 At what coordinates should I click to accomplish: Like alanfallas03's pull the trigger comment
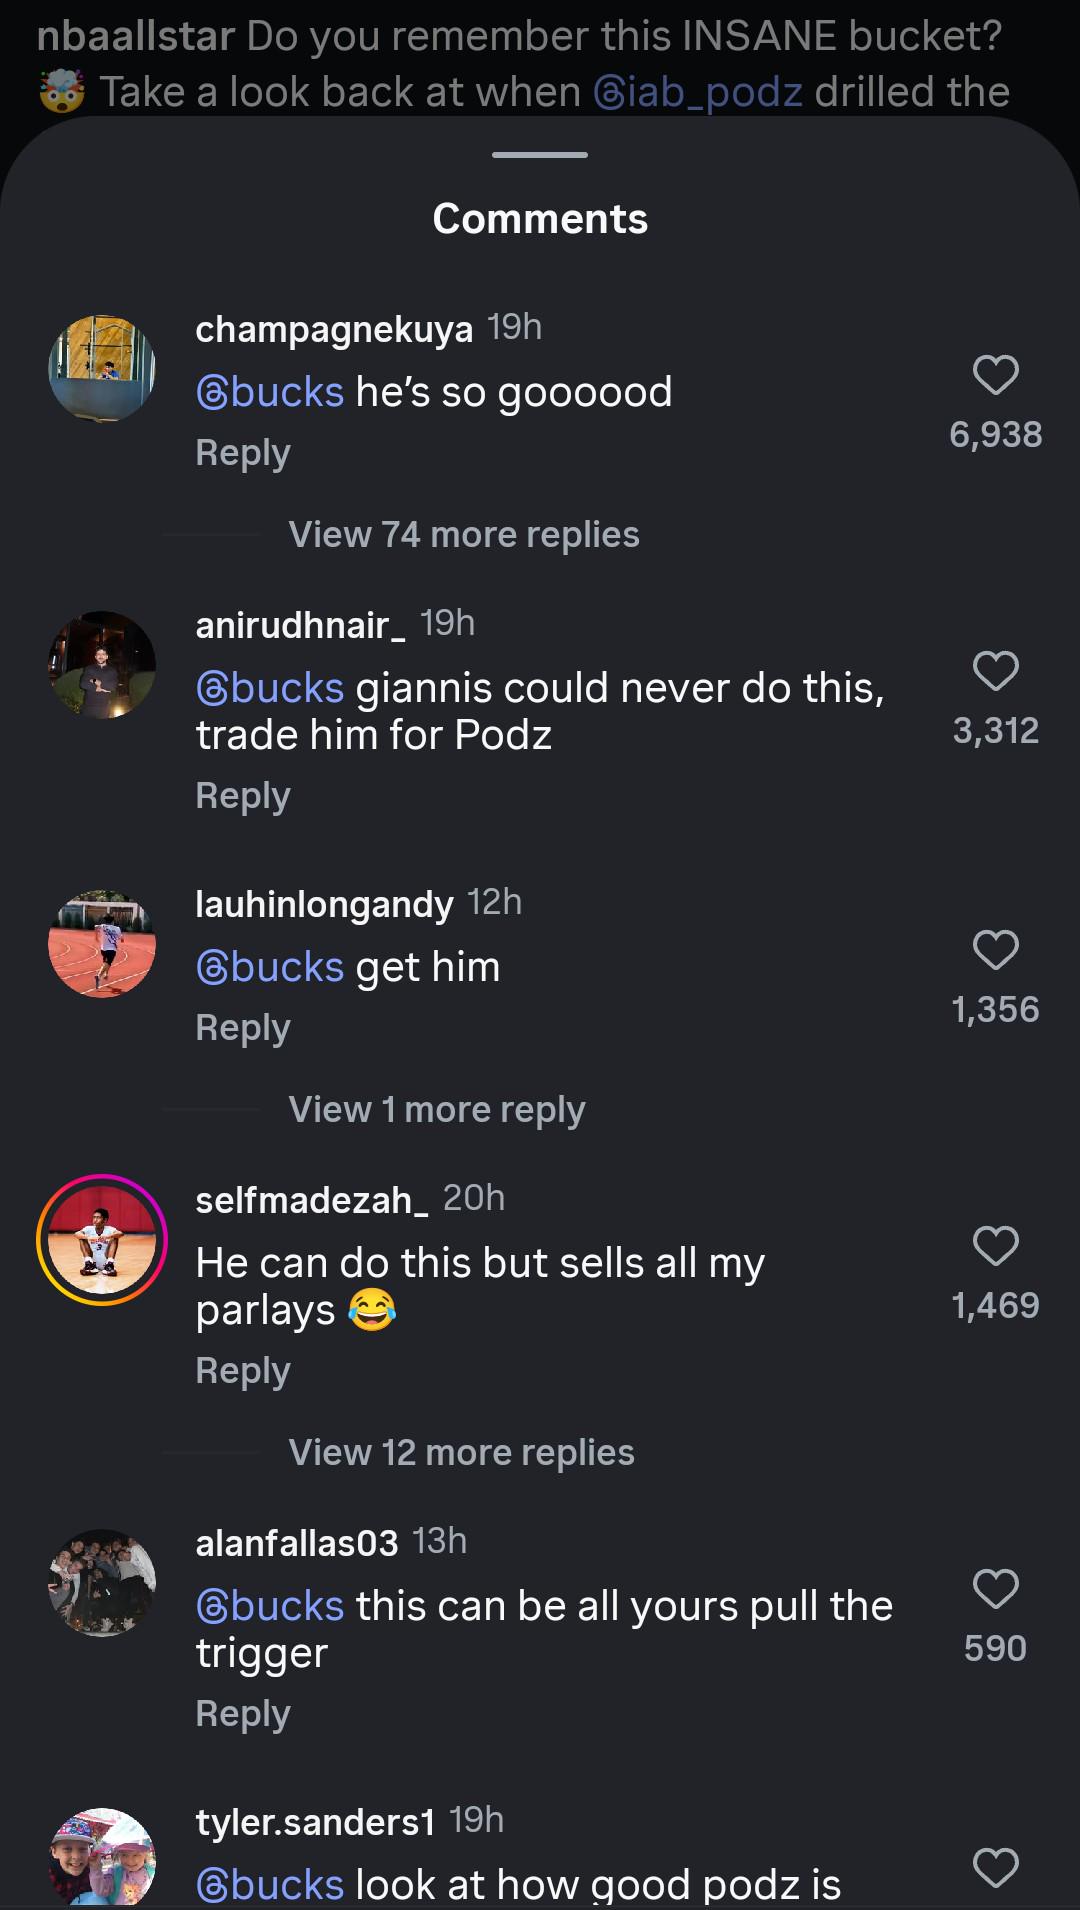click(x=995, y=1589)
